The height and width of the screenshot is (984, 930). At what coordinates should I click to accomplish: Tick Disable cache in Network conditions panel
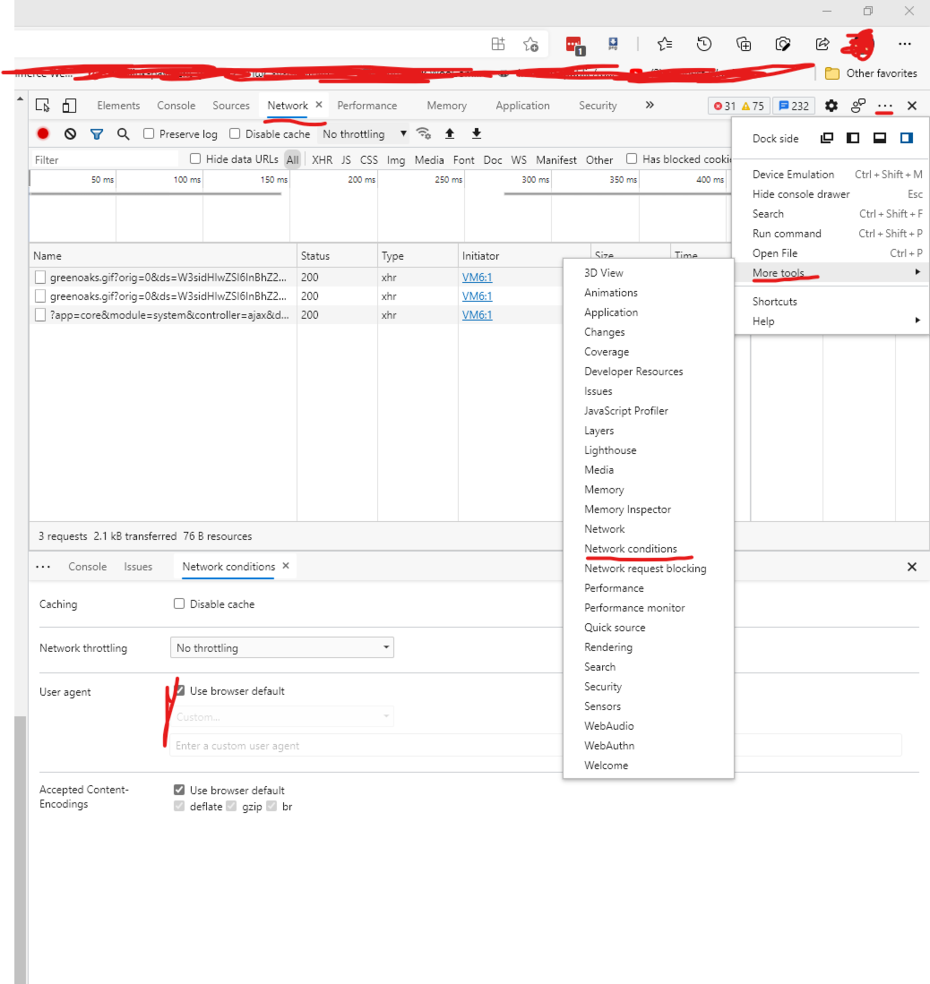coord(180,604)
